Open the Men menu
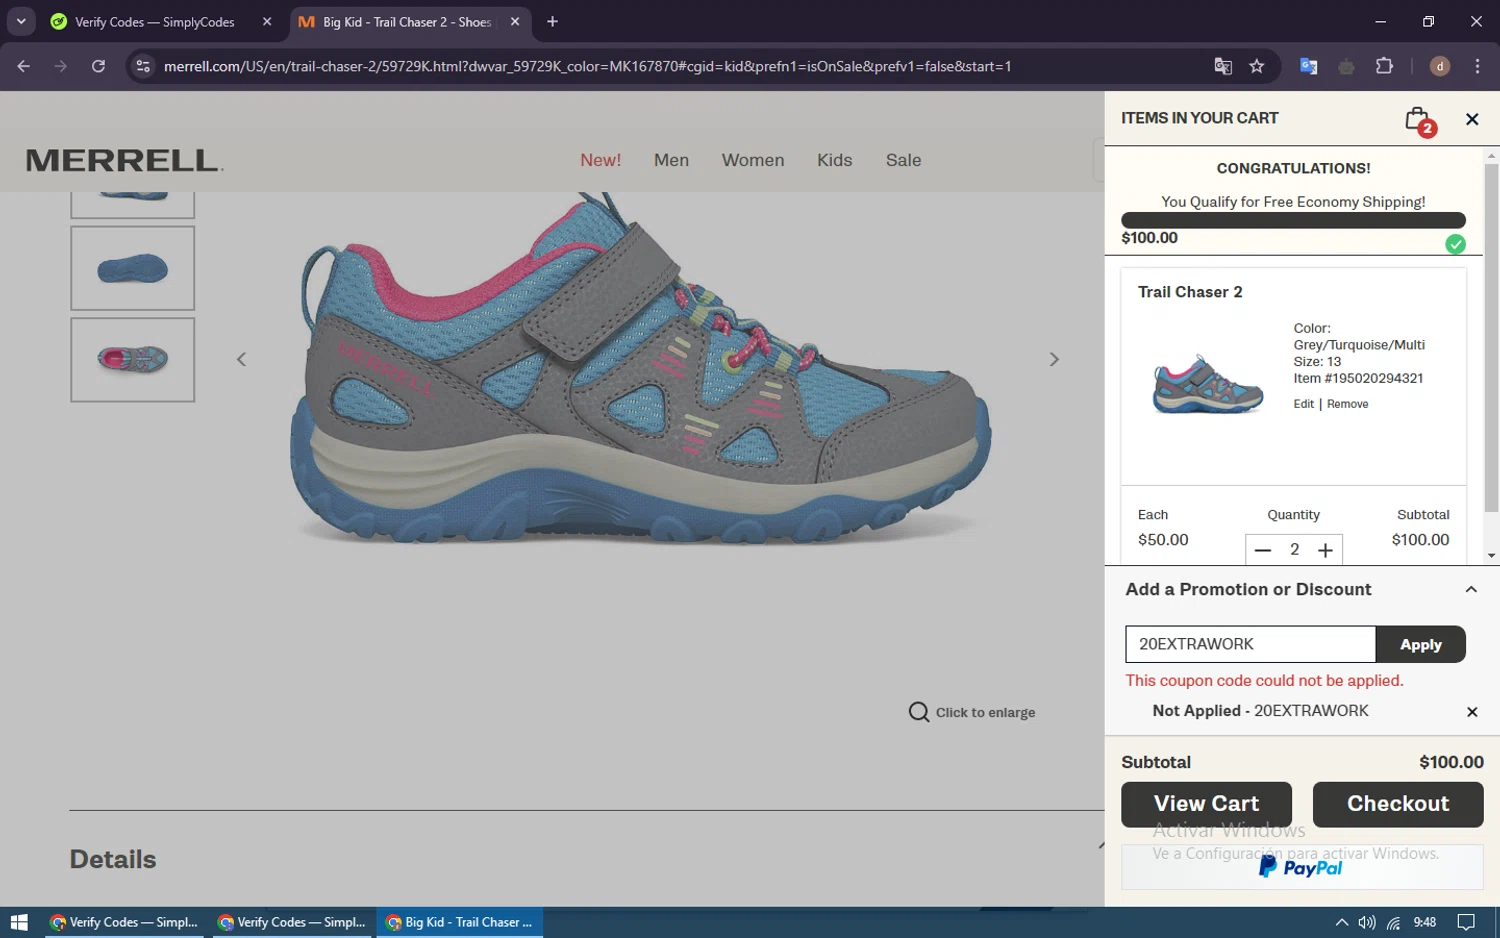Image resolution: width=1500 pixels, height=938 pixels. coord(671,160)
